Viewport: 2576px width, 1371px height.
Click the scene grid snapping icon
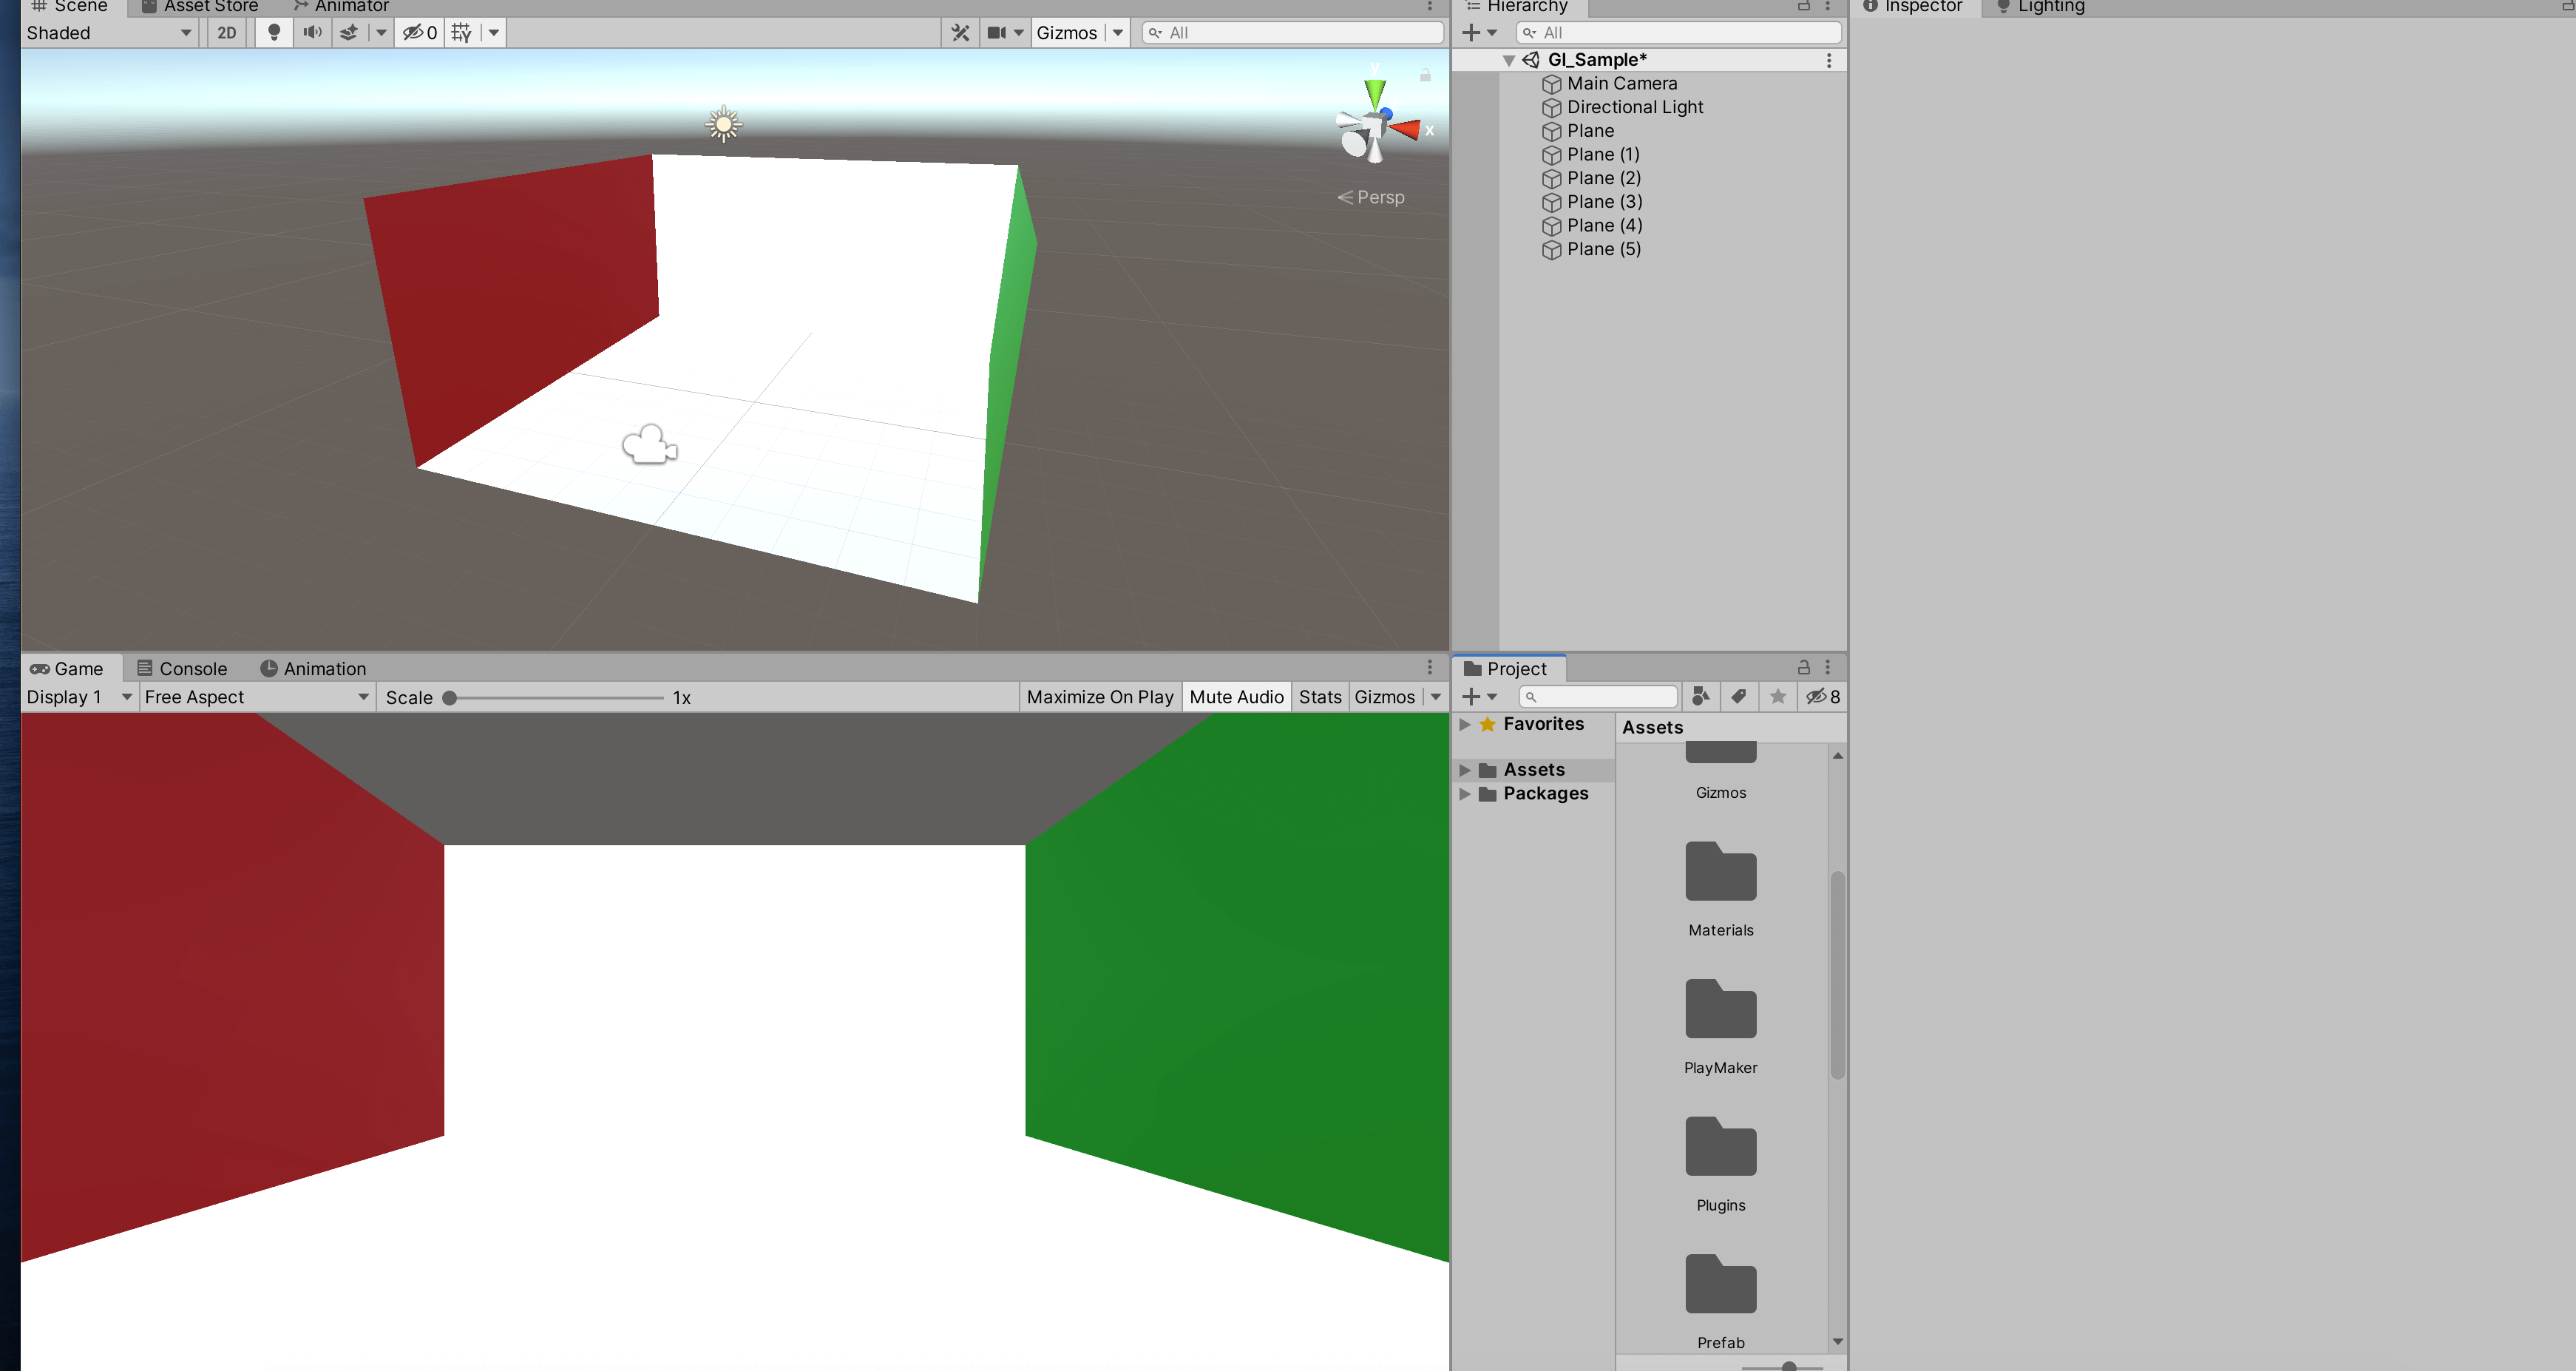click(x=461, y=32)
